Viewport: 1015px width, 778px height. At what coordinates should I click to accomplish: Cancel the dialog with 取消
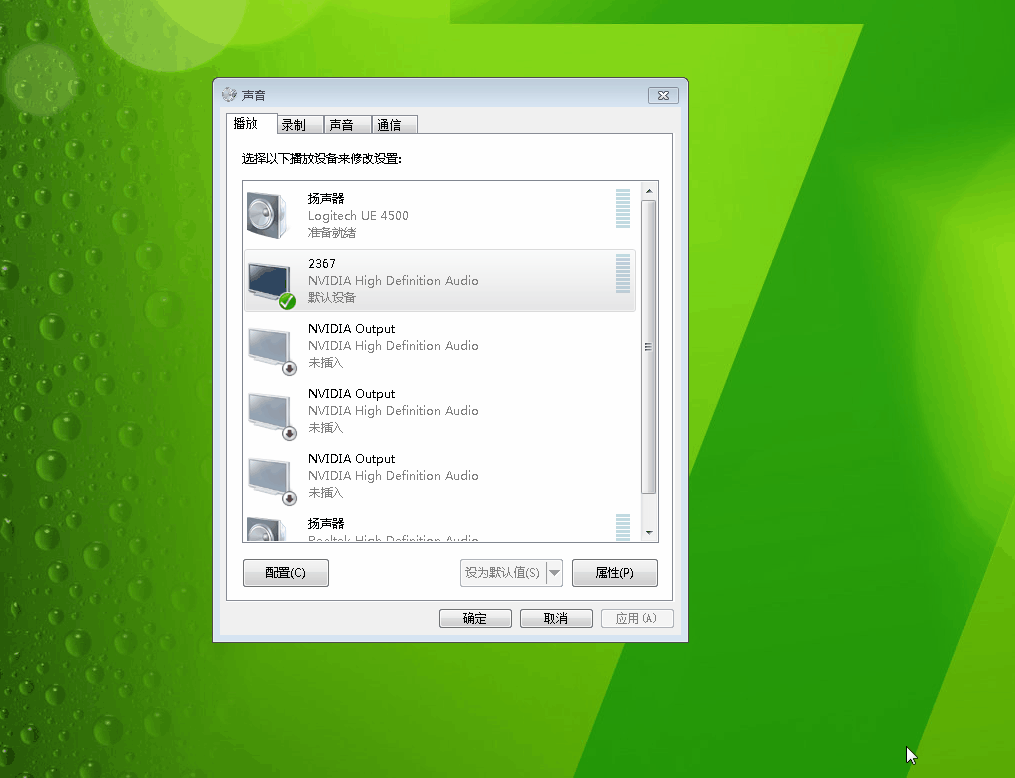point(556,618)
